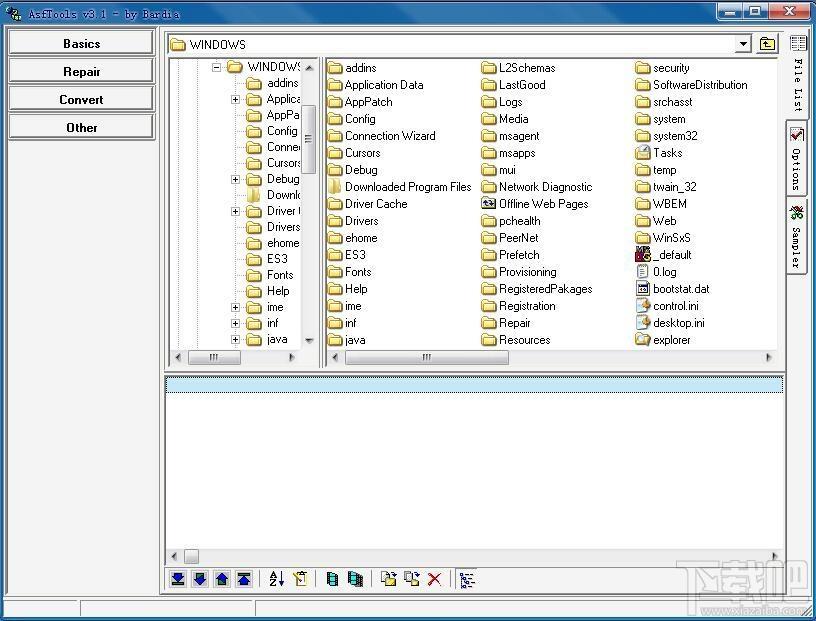Click tree scrollbar down arrow

[309, 341]
